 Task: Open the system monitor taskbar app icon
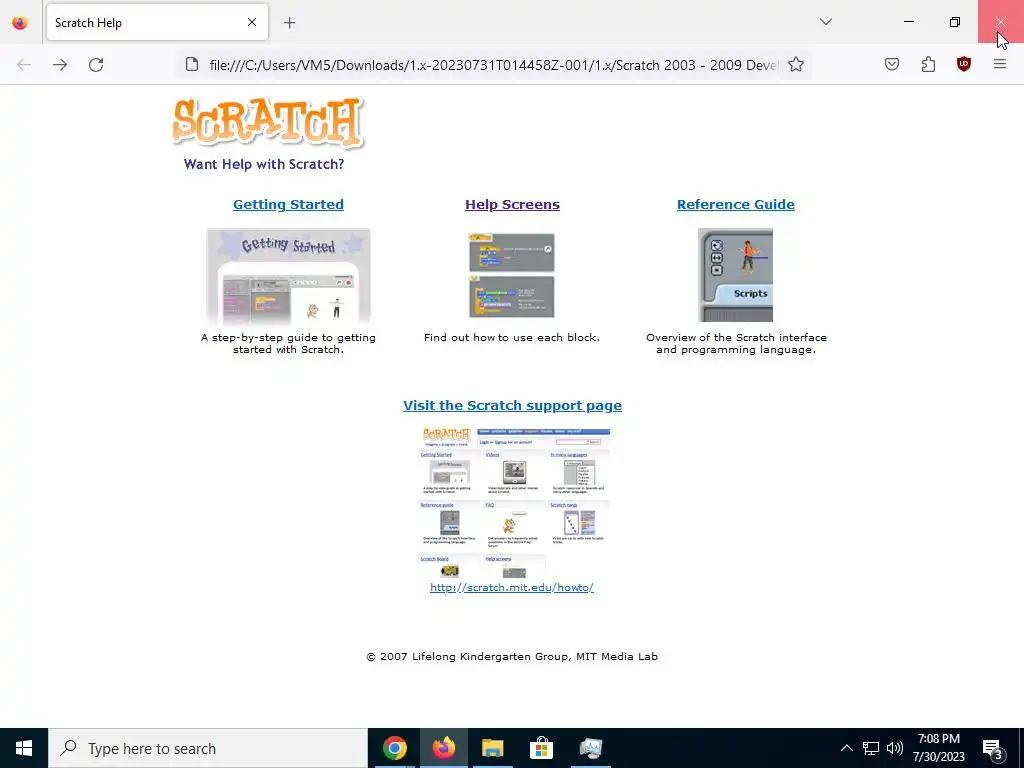[x=590, y=748]
